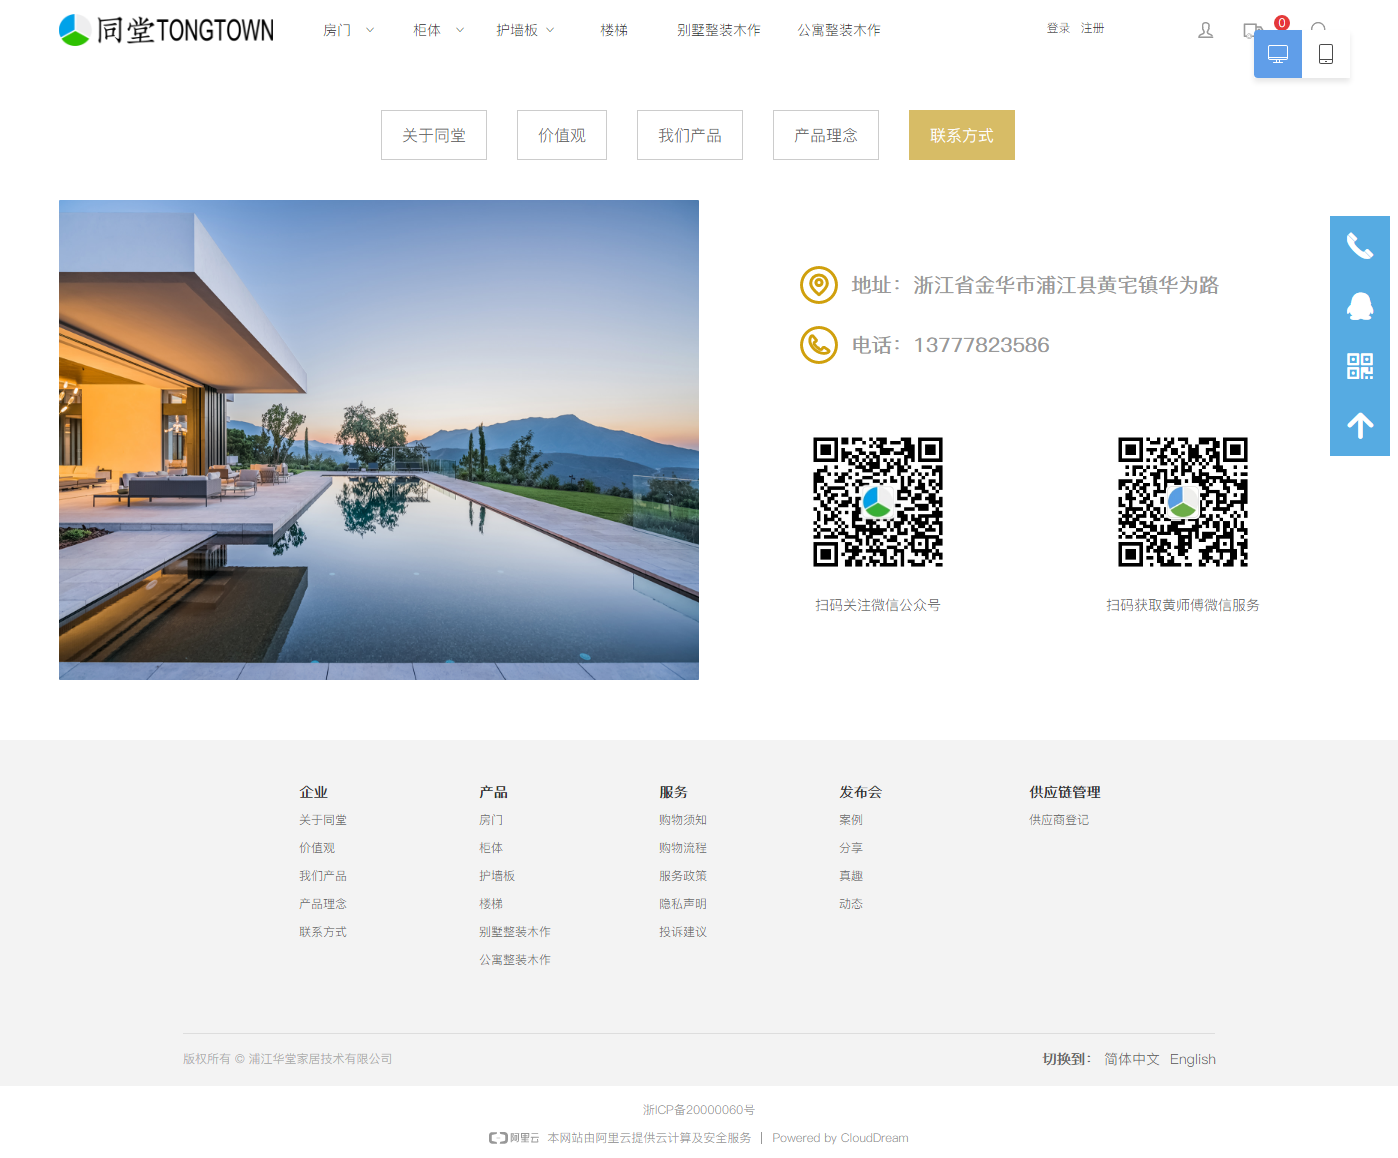Open 供应商登记 footer link

point(1058,820)
